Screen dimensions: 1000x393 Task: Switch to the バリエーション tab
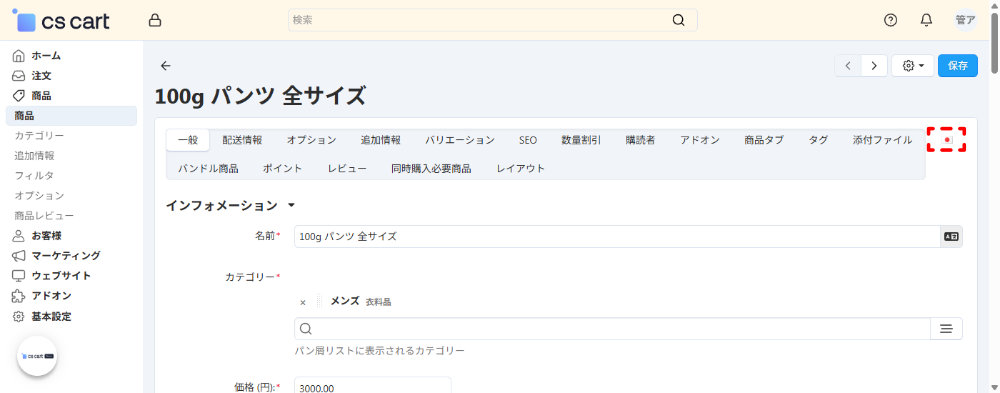(x=460, y=140)
